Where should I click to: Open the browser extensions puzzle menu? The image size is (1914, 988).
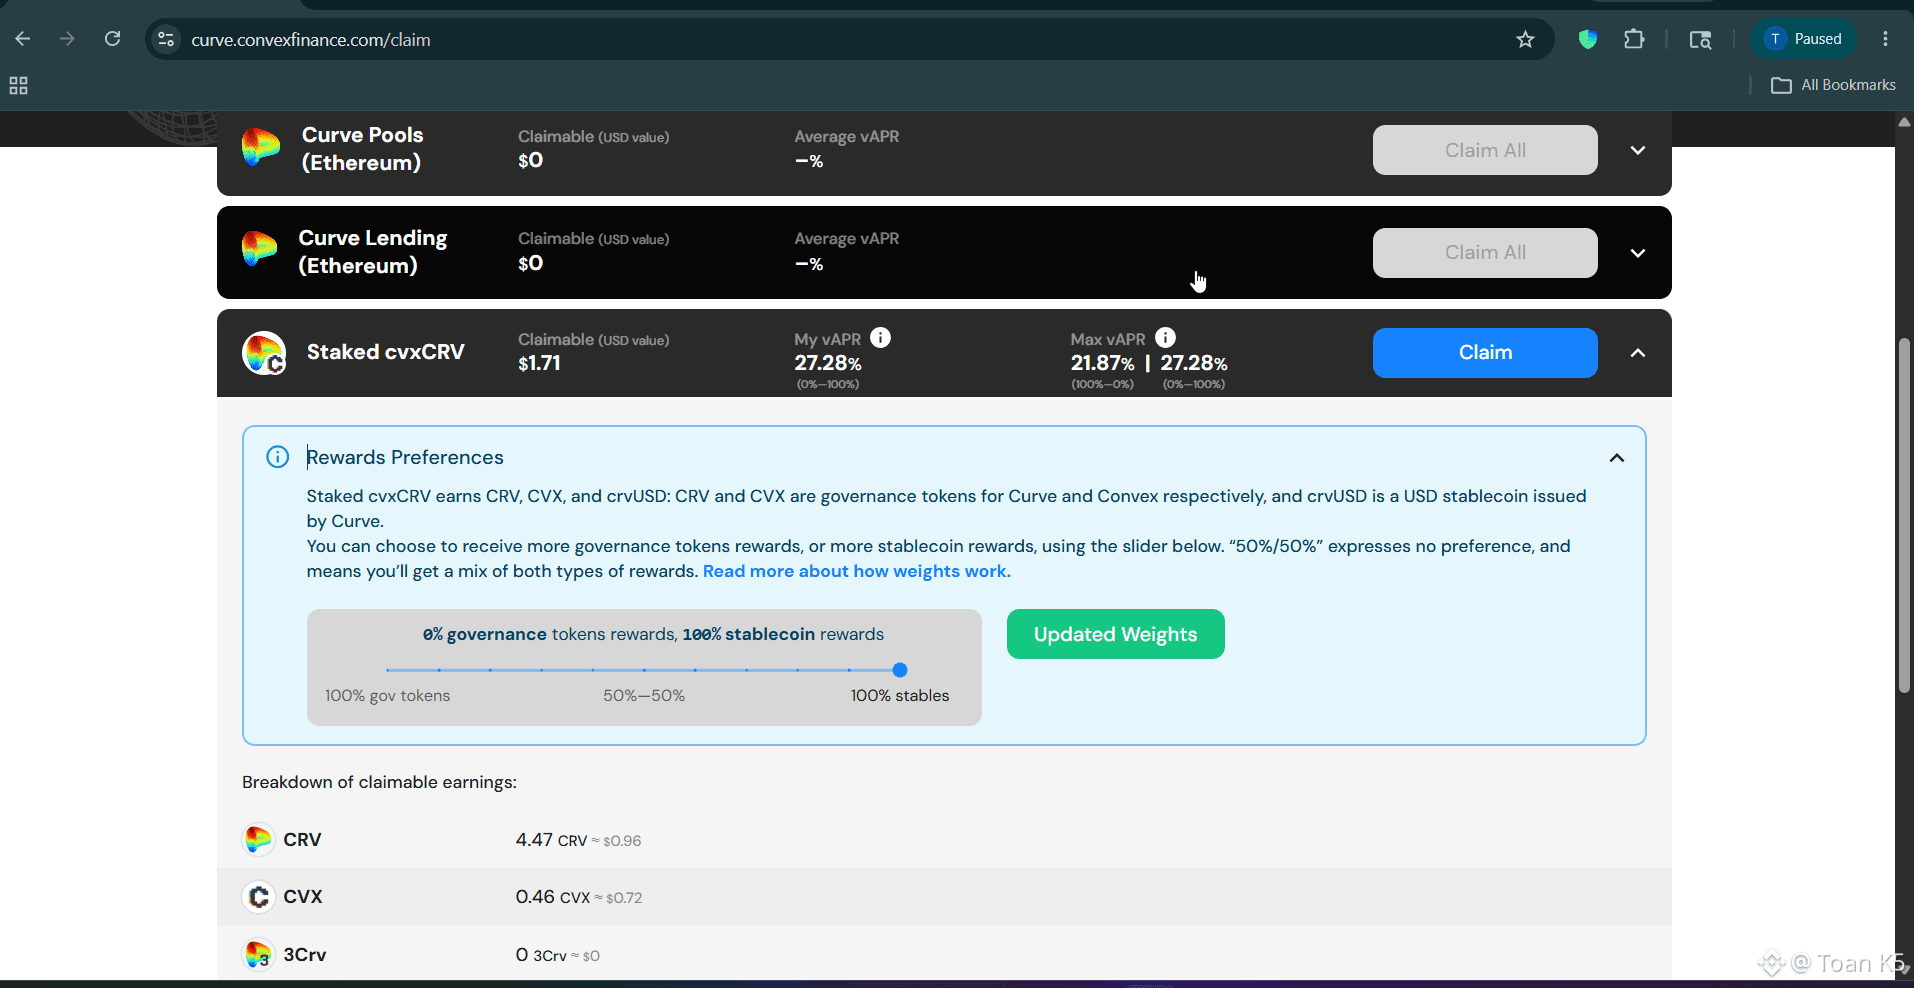pos(1634,39)
